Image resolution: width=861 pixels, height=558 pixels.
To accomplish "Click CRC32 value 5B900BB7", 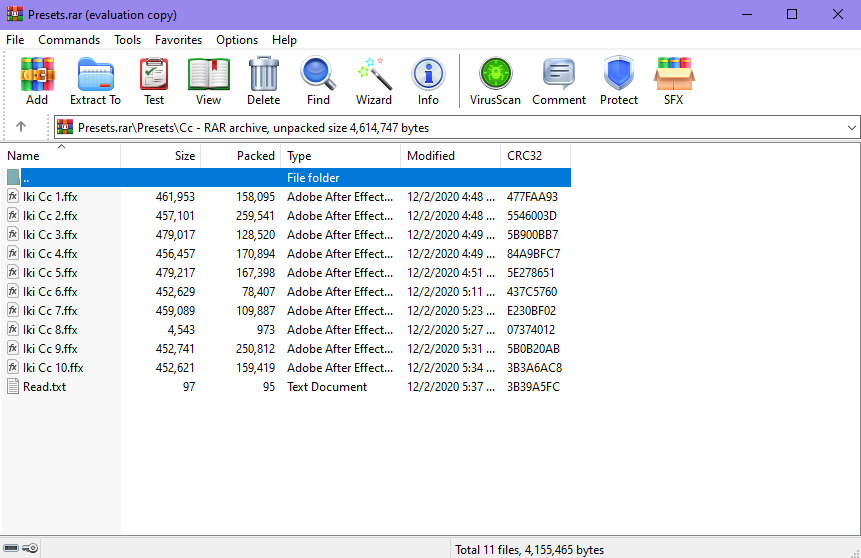I will coord(532,235).
